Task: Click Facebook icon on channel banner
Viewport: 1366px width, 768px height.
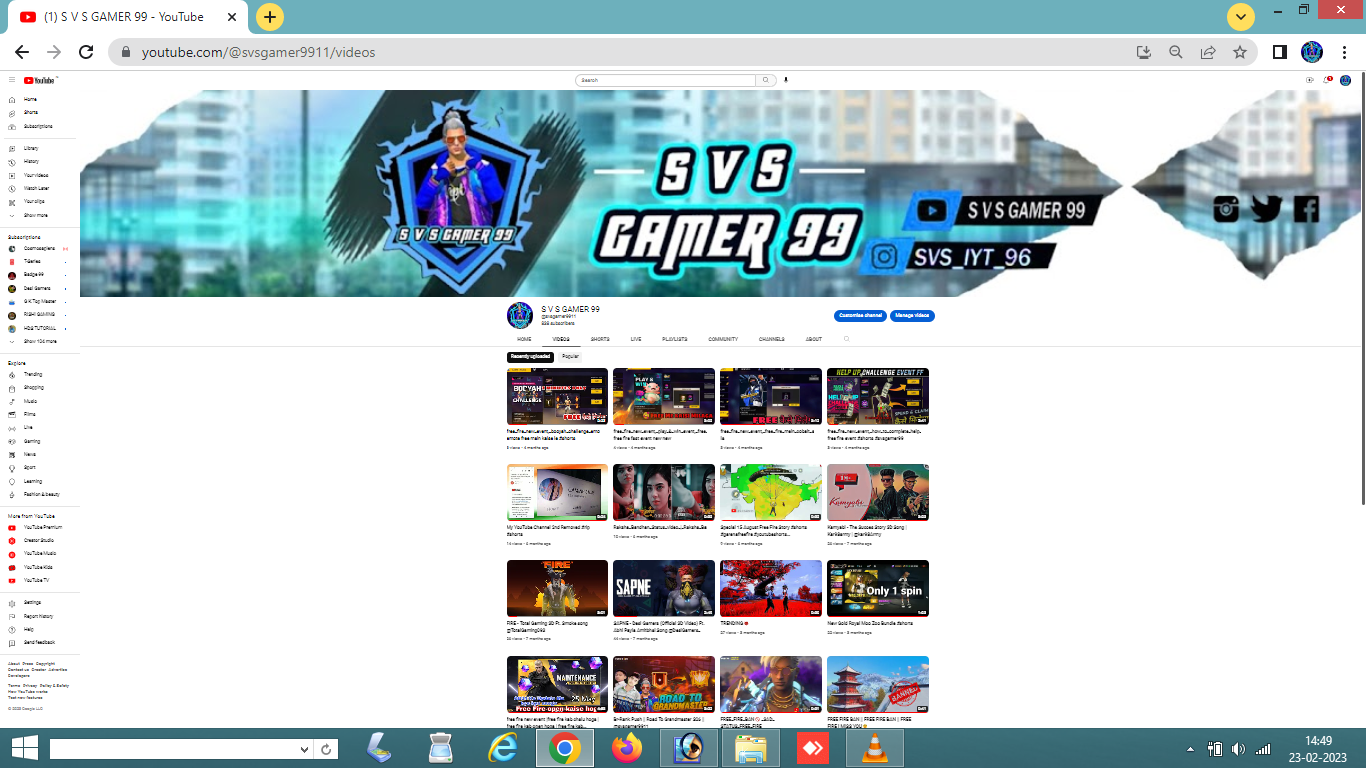Action: (1306, 209)
